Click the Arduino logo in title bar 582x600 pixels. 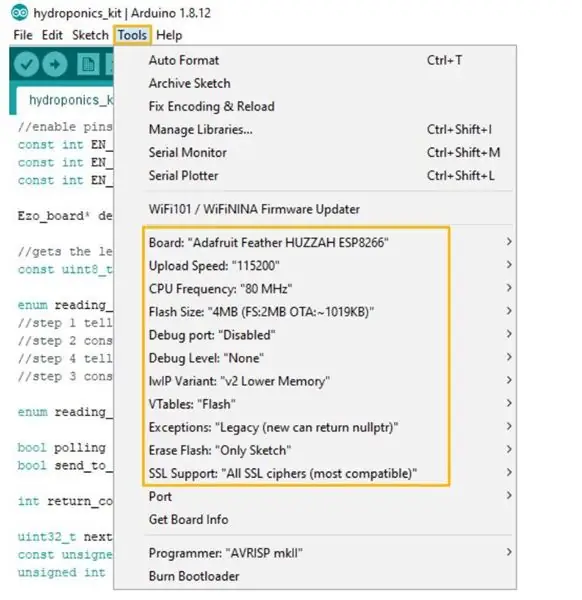[x=19, y=13]
